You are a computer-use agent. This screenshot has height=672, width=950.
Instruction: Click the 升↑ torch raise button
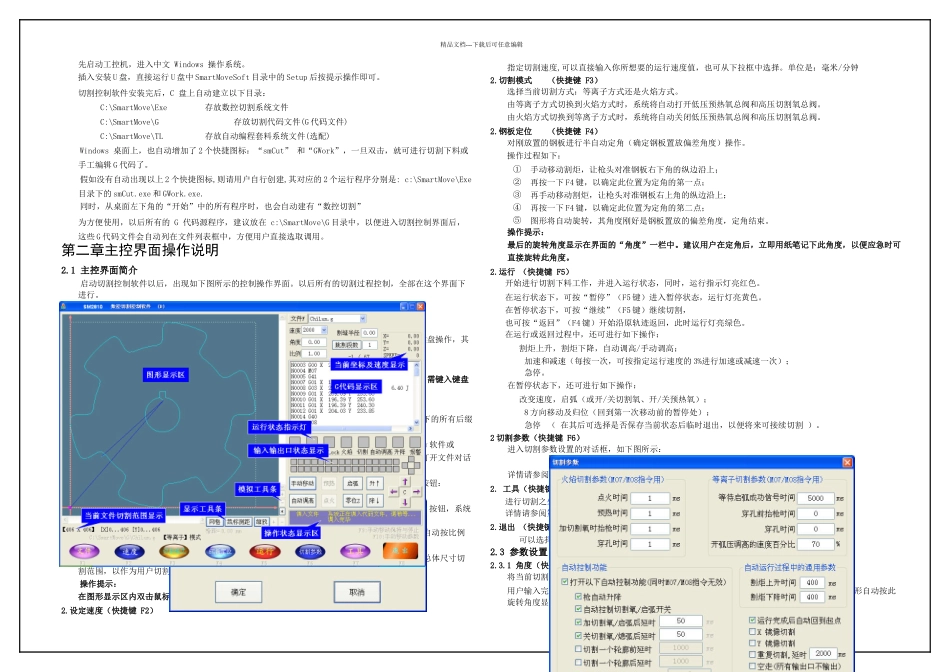point(375,484)
